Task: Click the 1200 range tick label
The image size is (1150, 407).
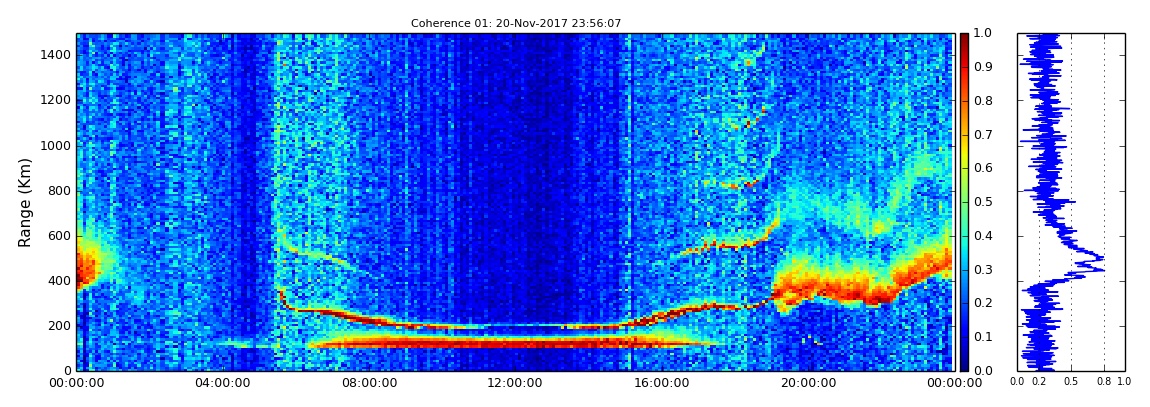Action: pyautogui.click(x=56, y=100)
